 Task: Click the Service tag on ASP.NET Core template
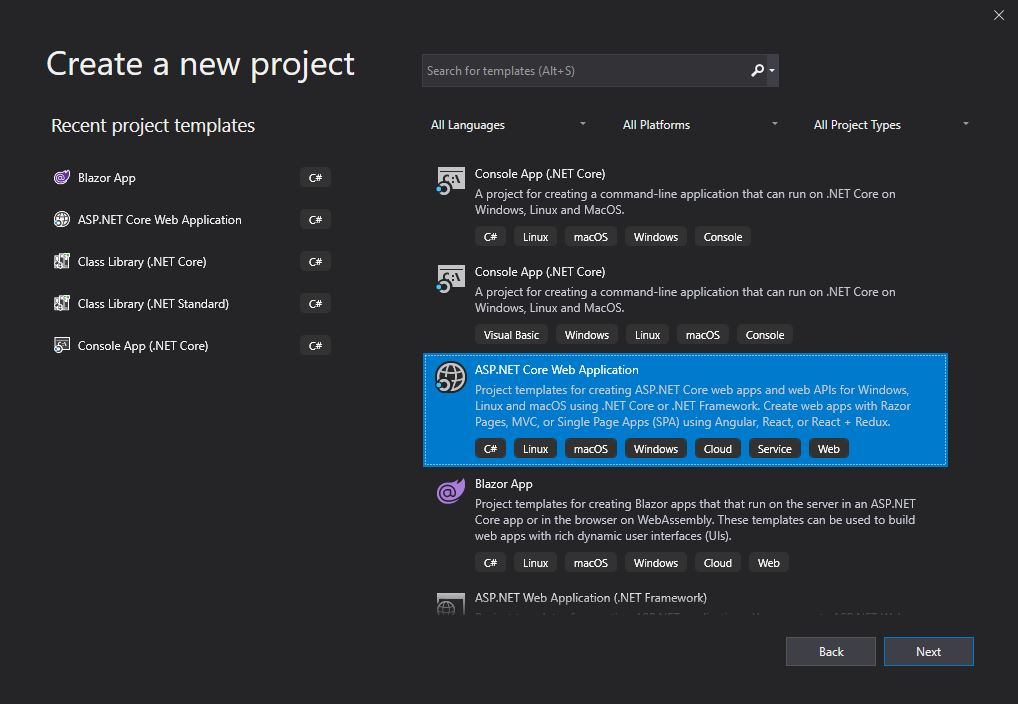click(775, 449)
